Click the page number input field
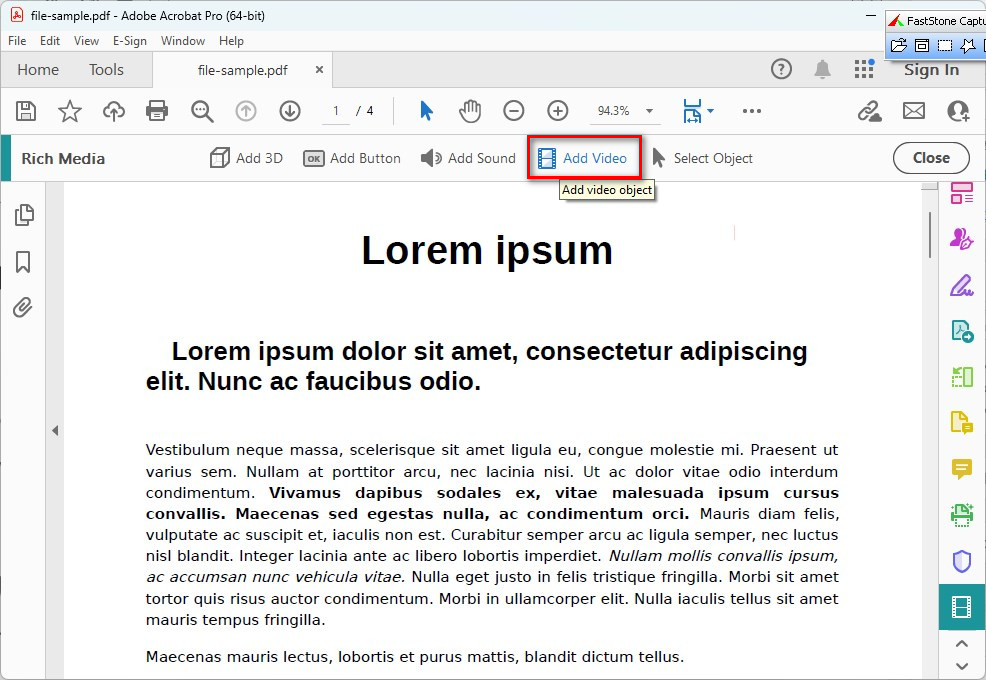 pyautogui.click(x=337, y=111)
